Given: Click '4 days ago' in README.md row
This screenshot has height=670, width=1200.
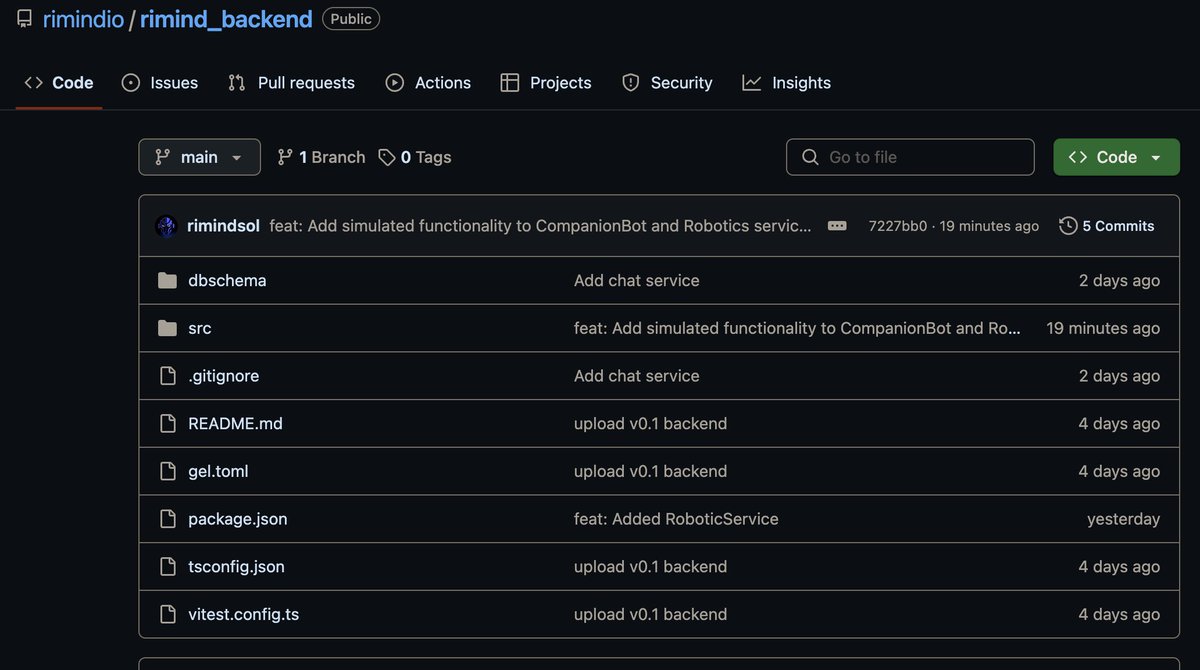Looking at the screenshot, I should (x=1120, y=423).
